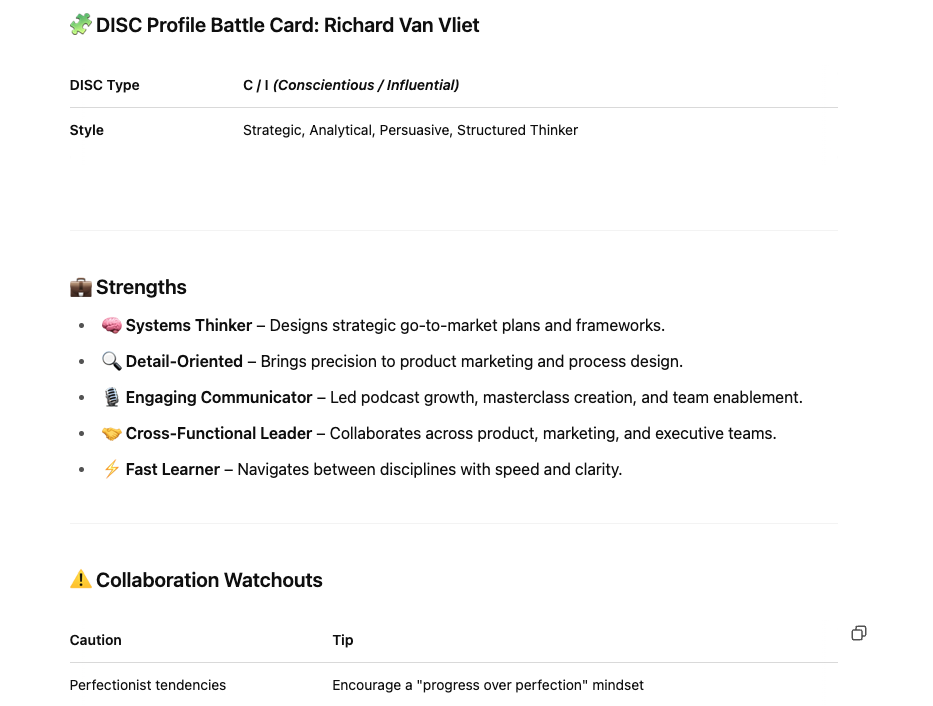Click the brain icon beside Systems Thinker
Screen dimensions: 933x706
(x=111, y=325)
